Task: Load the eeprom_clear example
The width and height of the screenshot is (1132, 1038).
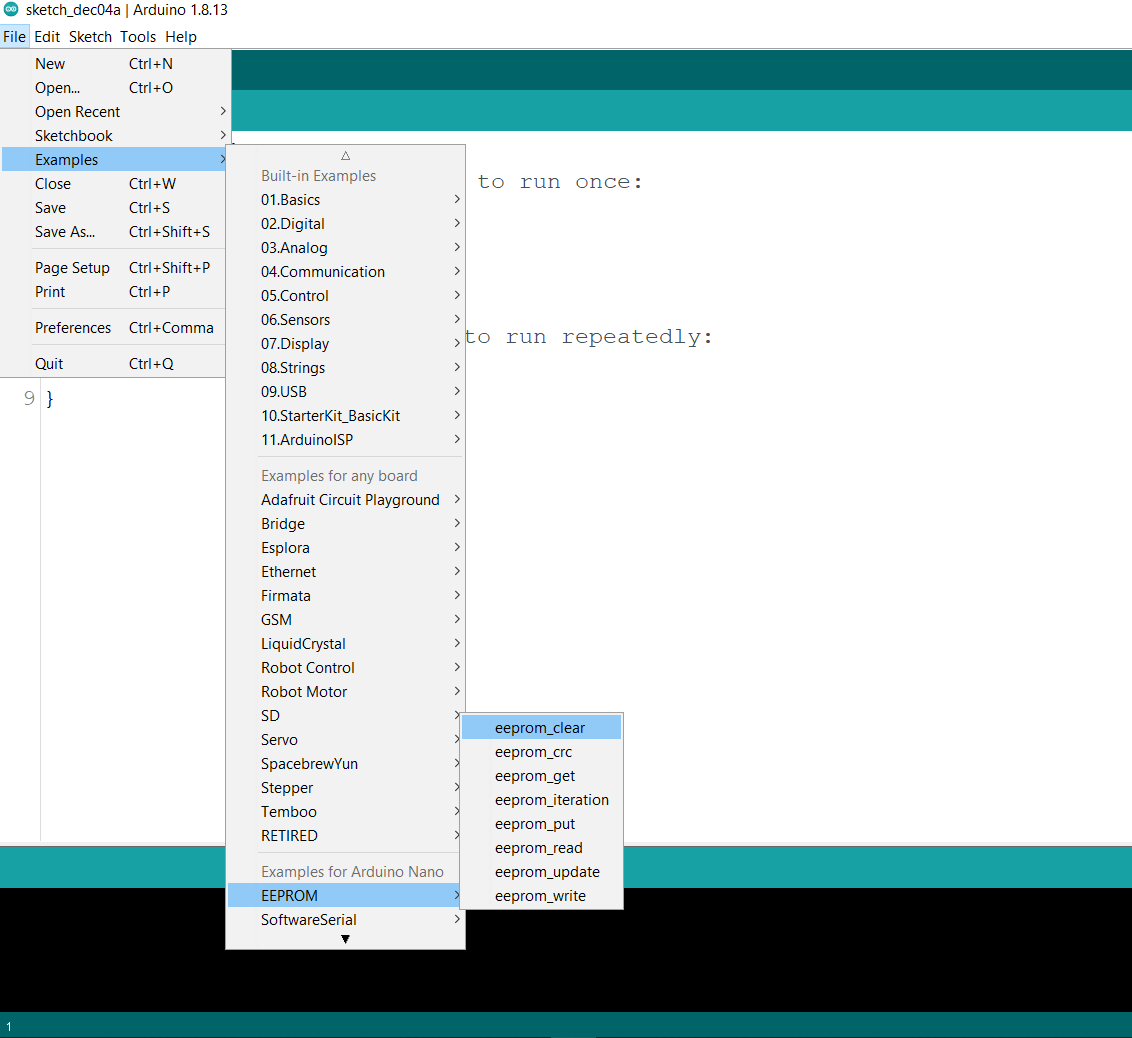Action: [541, 728]
